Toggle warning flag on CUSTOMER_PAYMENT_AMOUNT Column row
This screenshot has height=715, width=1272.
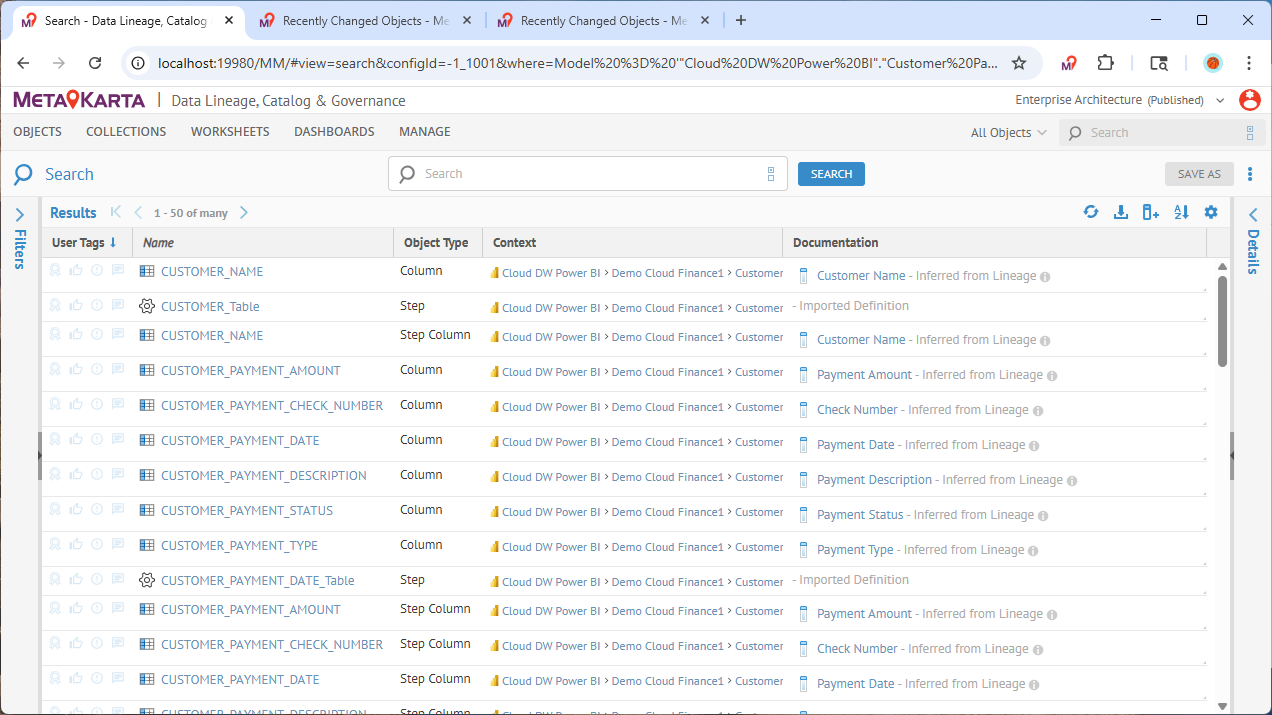pyautogui.click(x=97, y=370)
